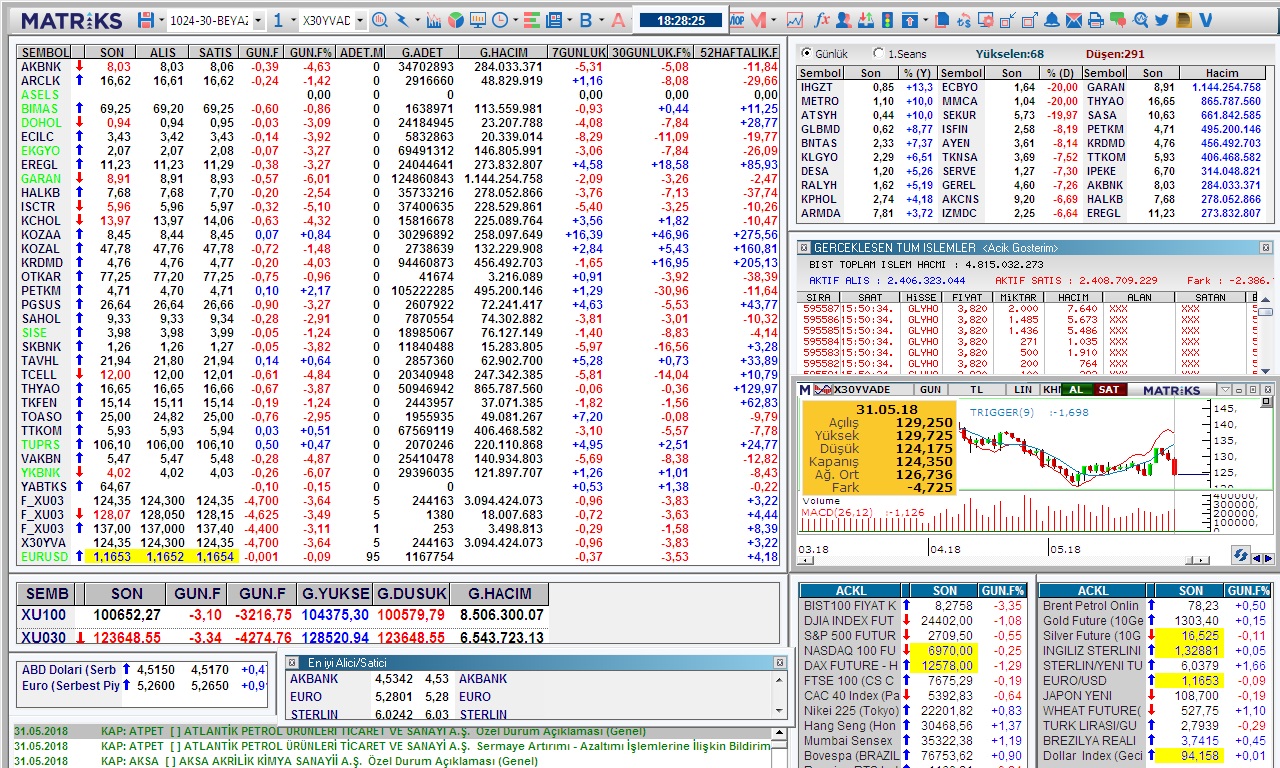Click the chart blue right arrow button
Screen dimensions: 1280x768
pos(1268,558)
